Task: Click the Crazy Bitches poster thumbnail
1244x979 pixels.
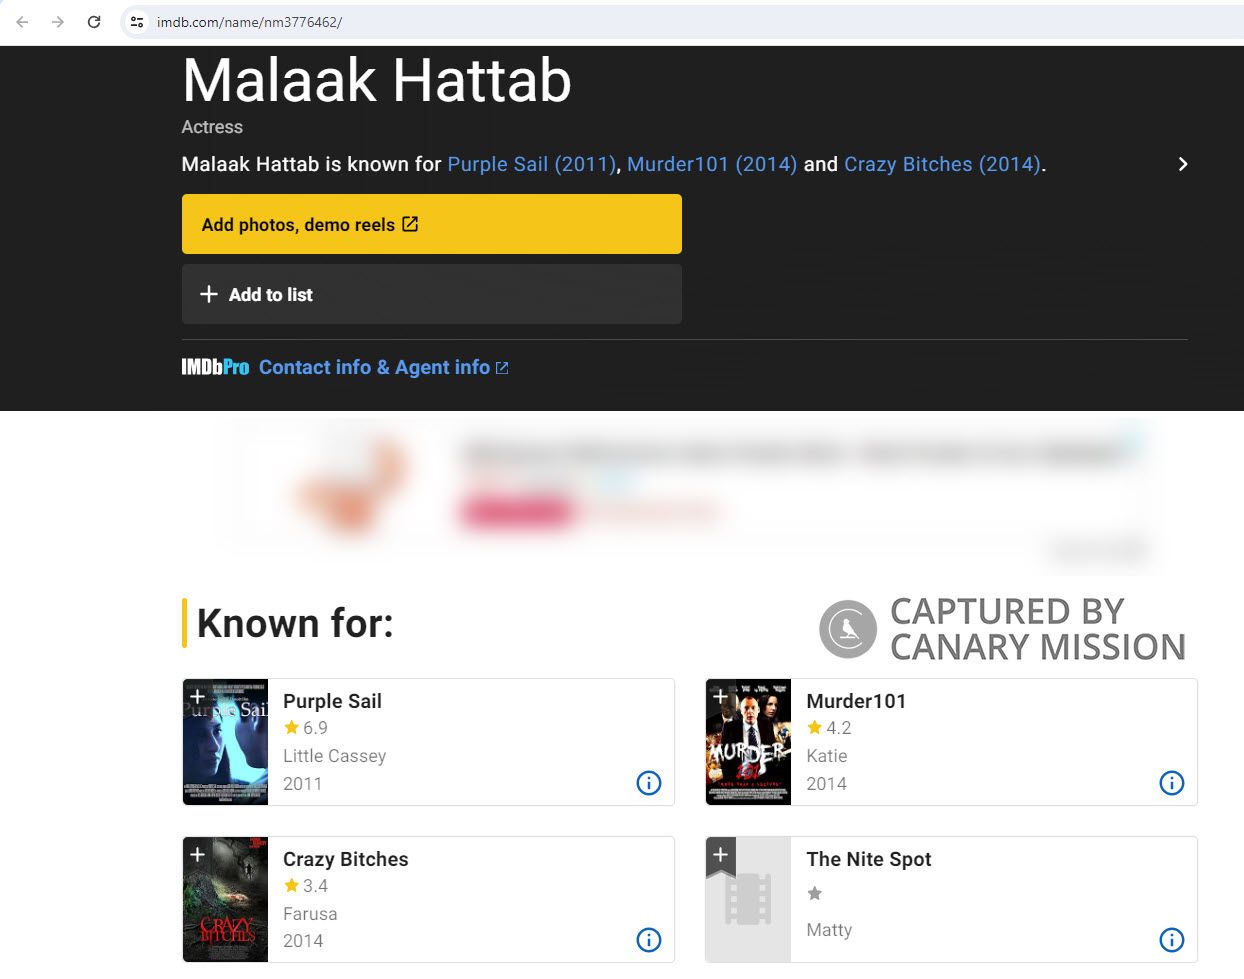Action: tap(225, 899)
